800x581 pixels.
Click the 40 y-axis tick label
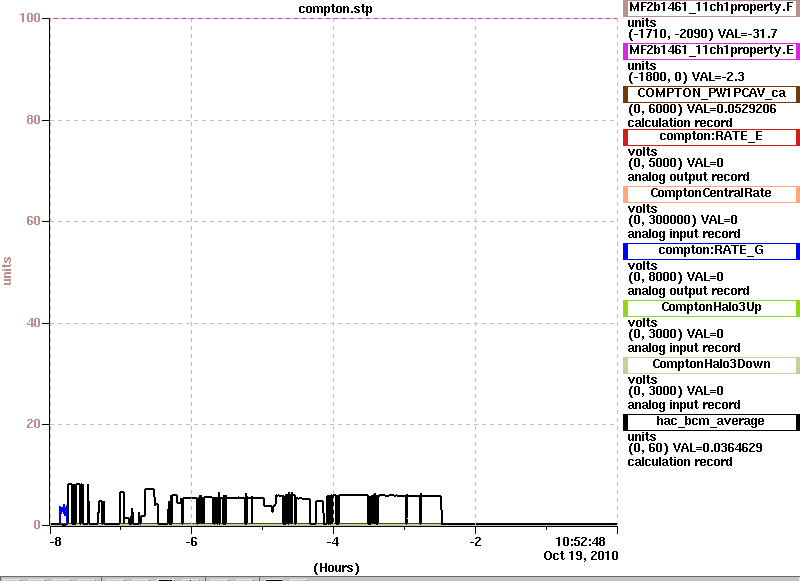coord(33,323)
